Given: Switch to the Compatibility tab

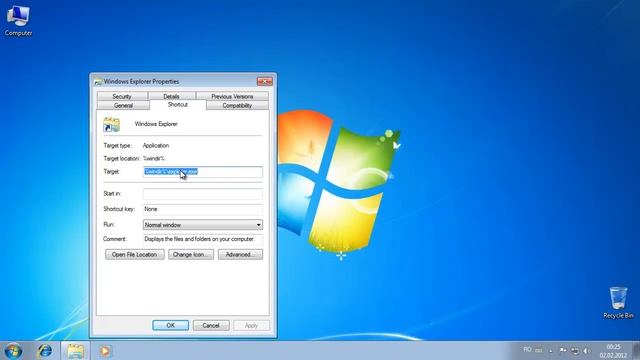Looking at the screenshot, I should click(x=237, y=105).
